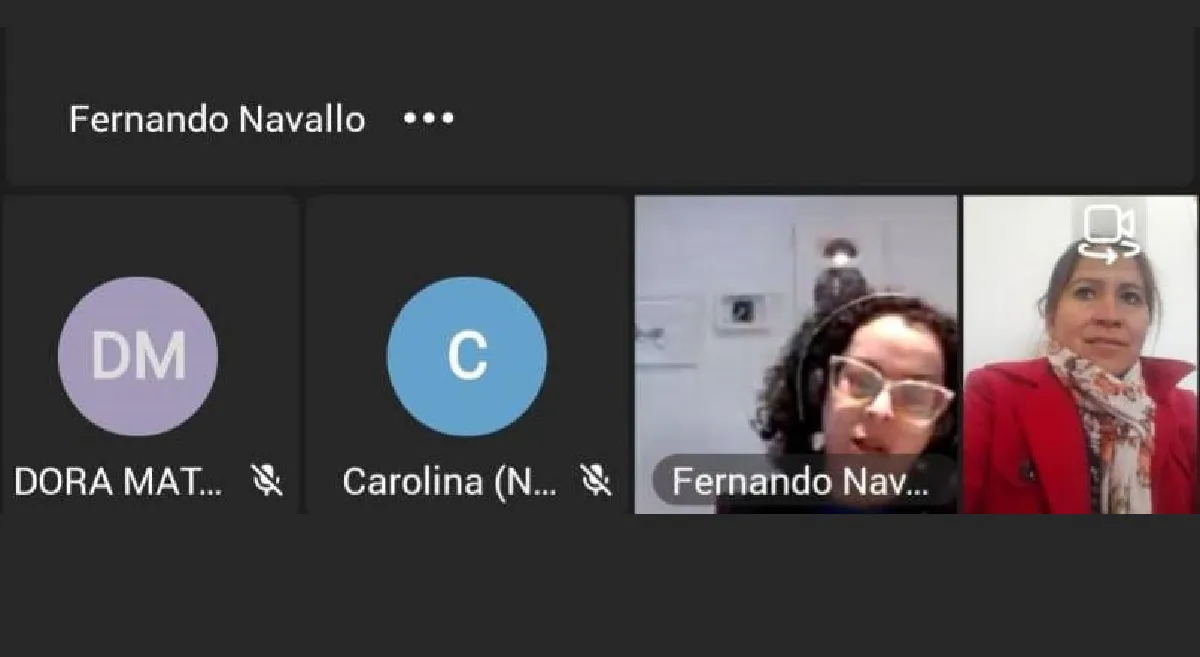Tap the wall picture frame in Fernando's video
1200x657 pixels.
(743, 310)
